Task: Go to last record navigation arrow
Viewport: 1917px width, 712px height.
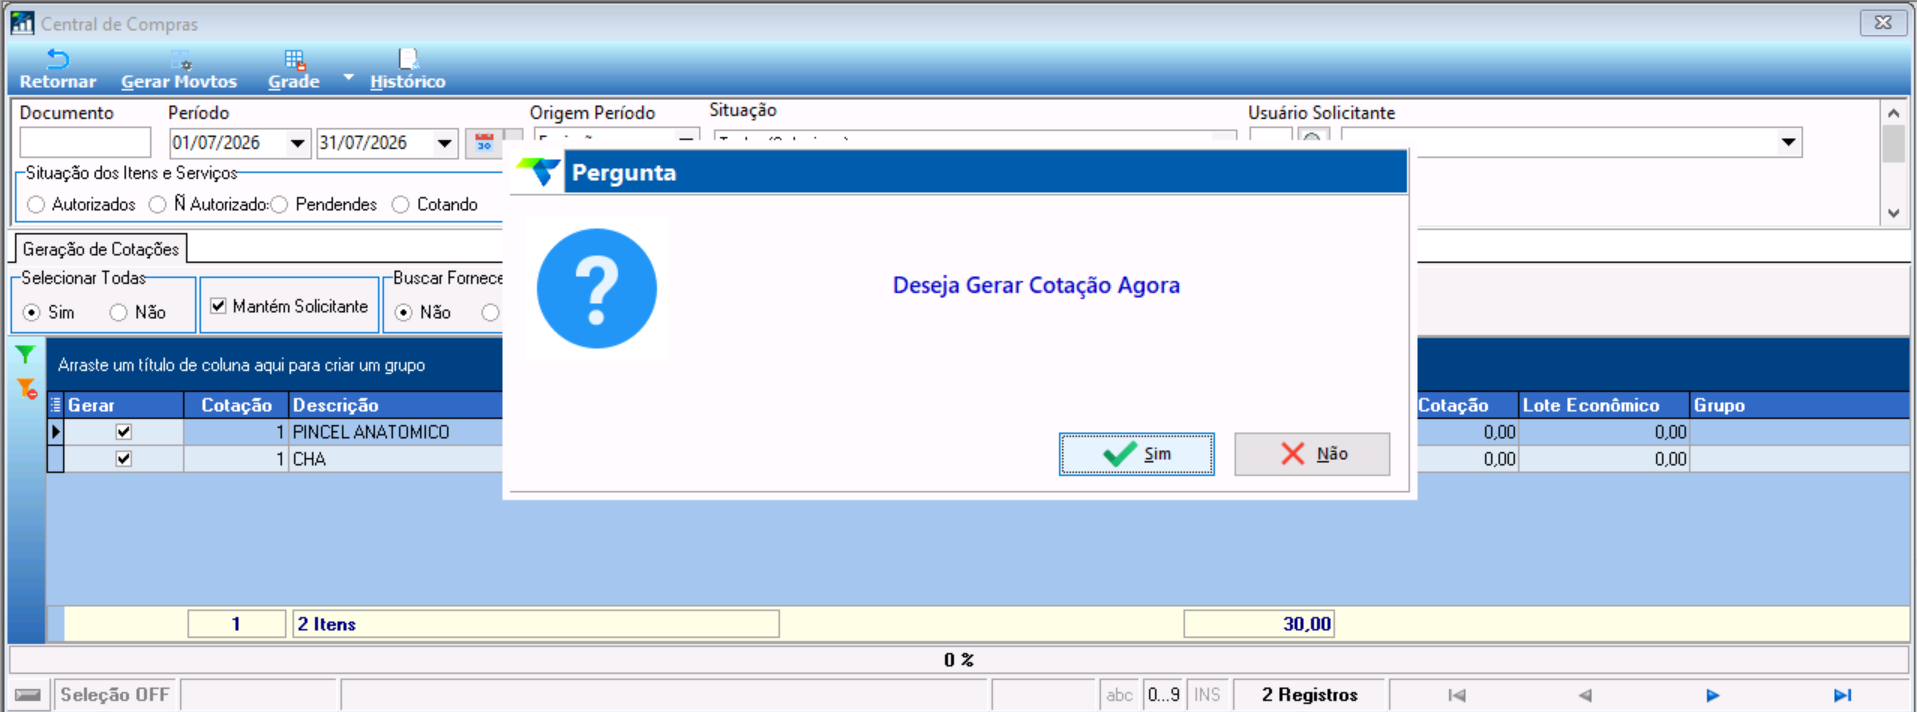Action: click(x=1842, y=695)
